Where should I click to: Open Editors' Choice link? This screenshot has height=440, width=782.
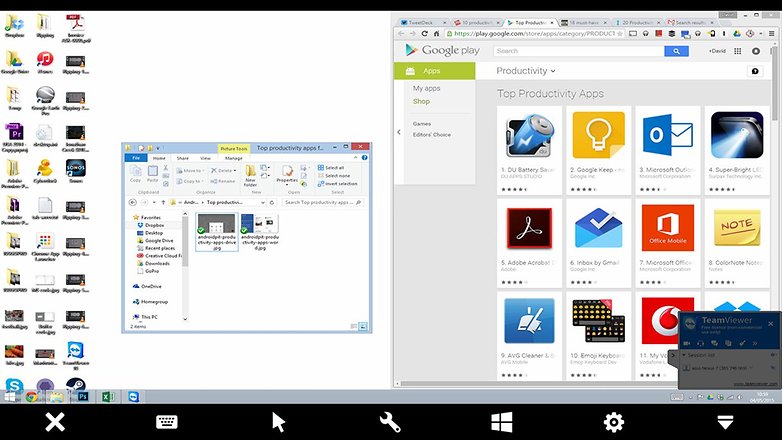click(431, 135)
